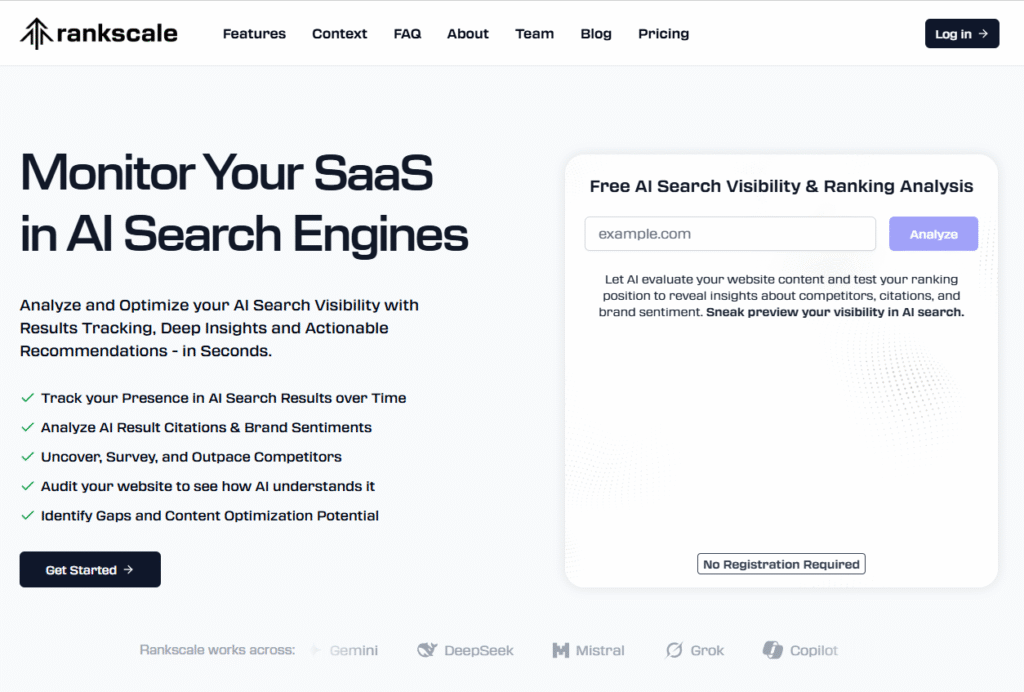1024x692 pixels.
Task: Focus the example.com domain input field
Action: (x=730, y=234)
